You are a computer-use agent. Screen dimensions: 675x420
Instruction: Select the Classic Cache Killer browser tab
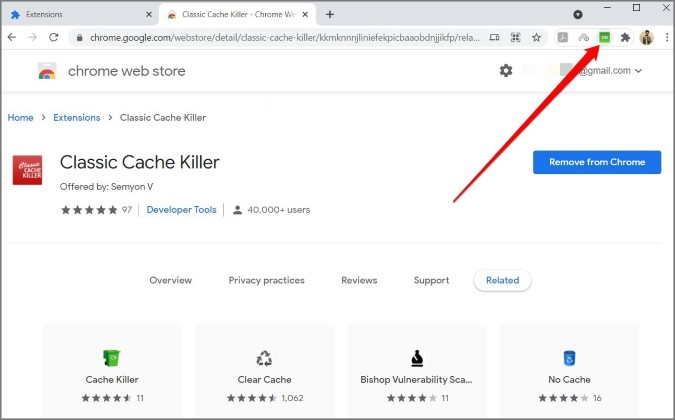click(x=237, y=14)
